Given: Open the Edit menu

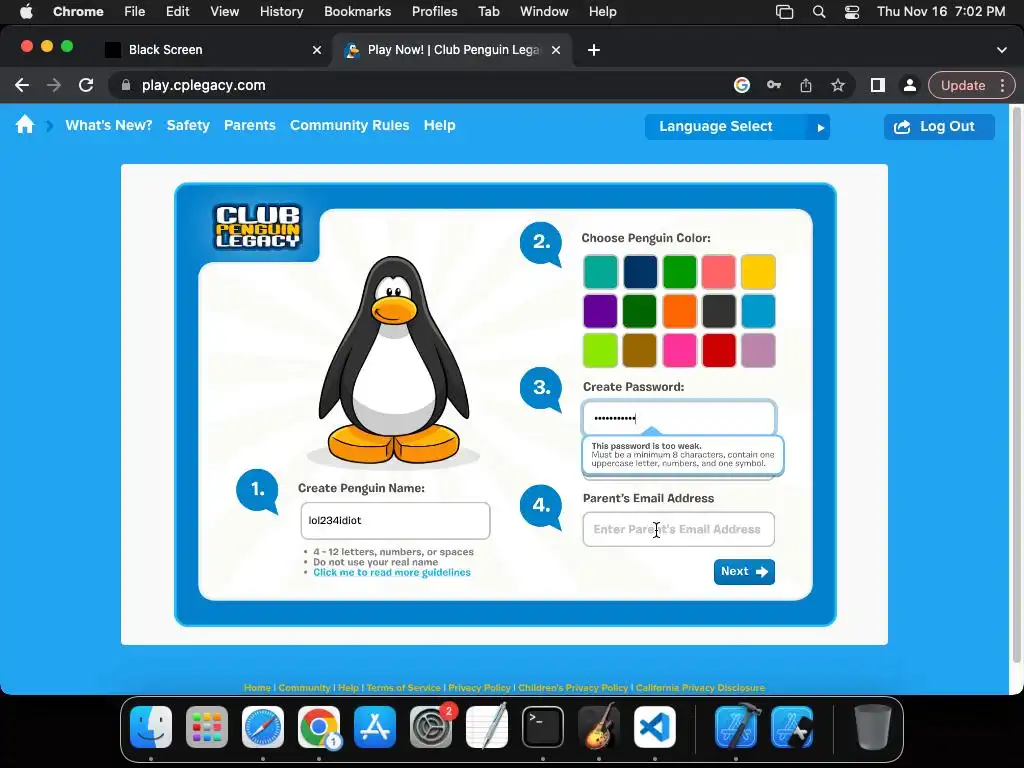Looking at the screenshot, I should 177,12.
